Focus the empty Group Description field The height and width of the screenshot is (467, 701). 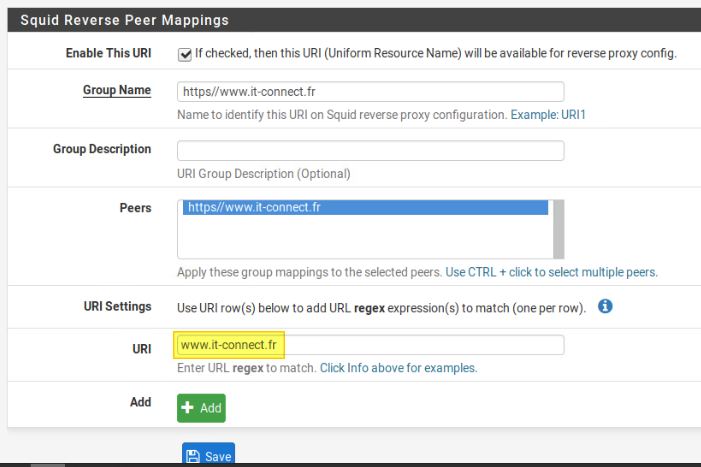(x=370, y=150)
